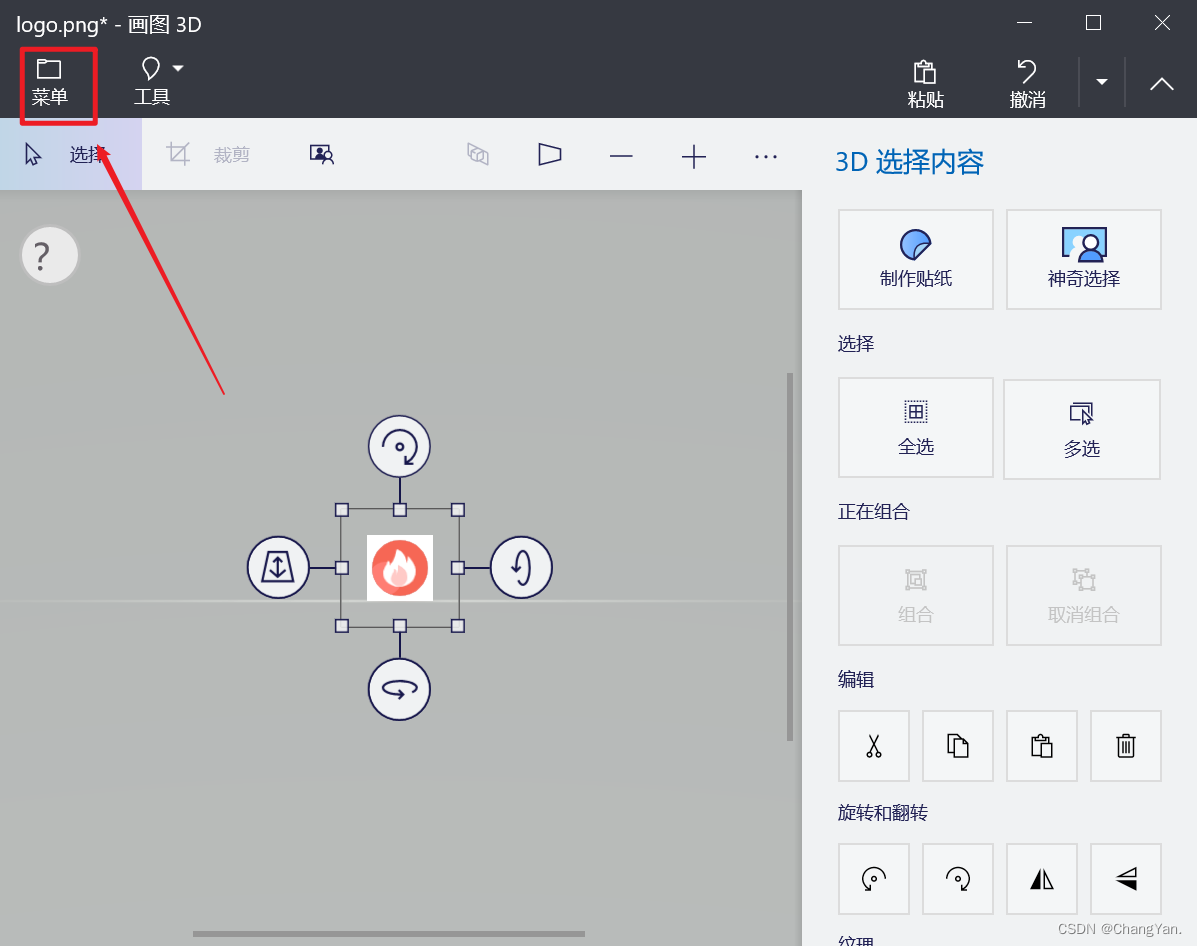
Task: Collapse the top ribbon with the chevron
Action: tap(1161, 84)
